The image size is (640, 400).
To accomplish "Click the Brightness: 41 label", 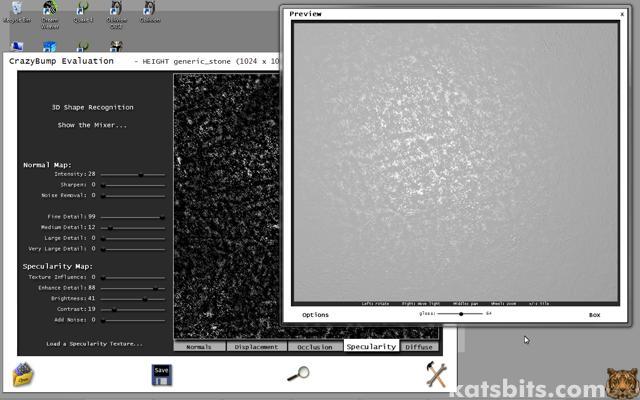I will click(x=73, y=298).
